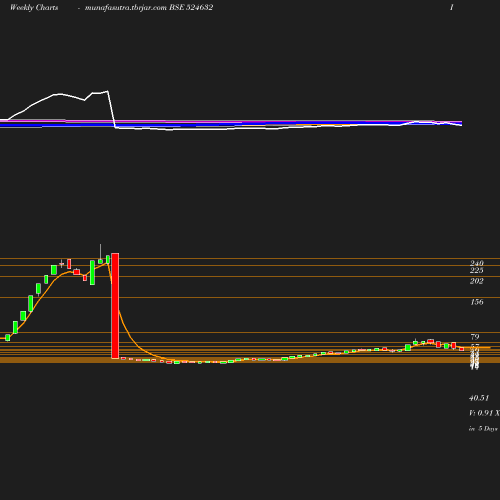Click the 'BSE 524632' symbol label
Viewport: 500px width, 500px height.
tap(191, 7)
